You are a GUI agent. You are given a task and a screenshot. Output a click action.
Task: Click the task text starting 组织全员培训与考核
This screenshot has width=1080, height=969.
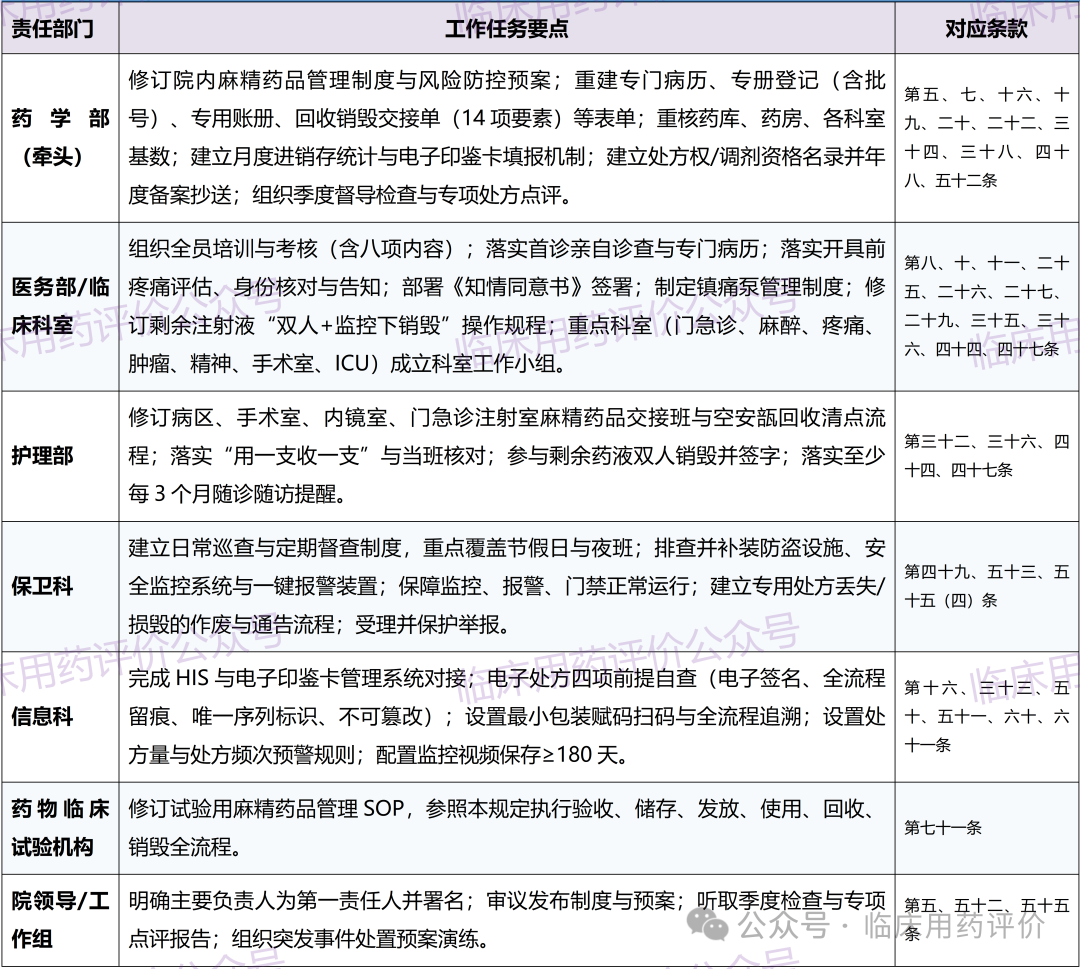507,306
